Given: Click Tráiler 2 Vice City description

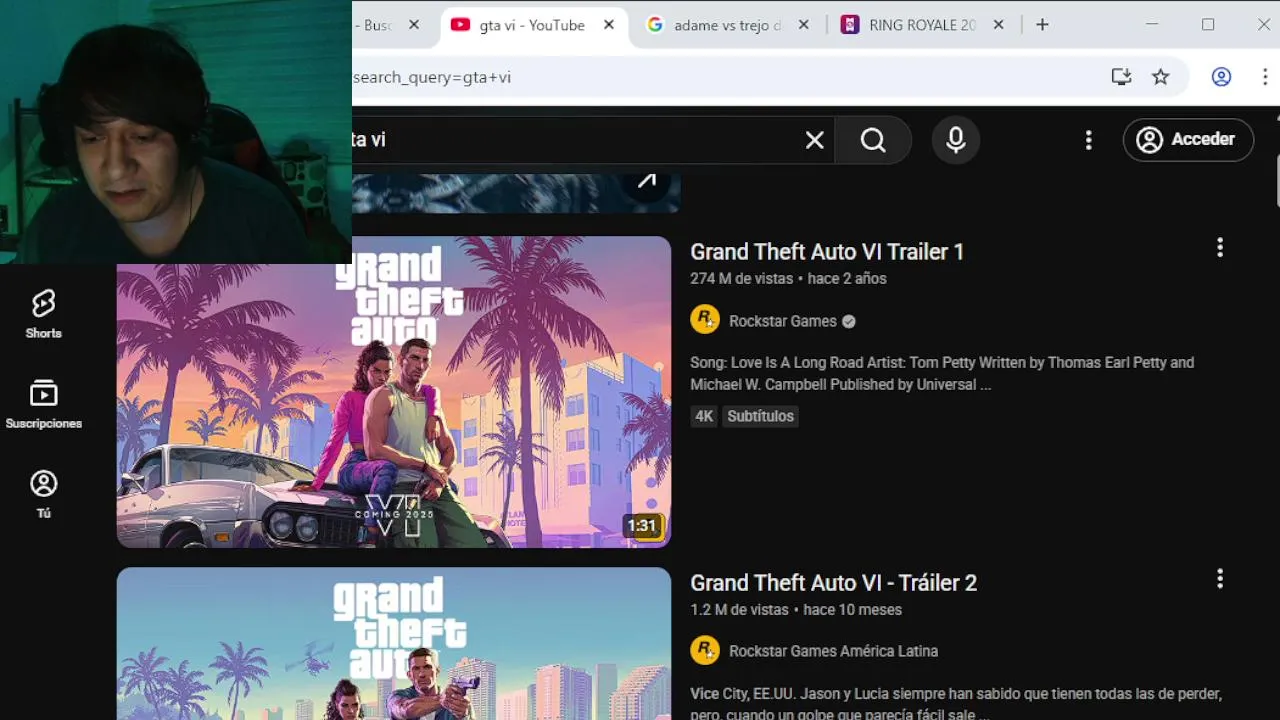Looking at the screenshot, I should [956, 704].
